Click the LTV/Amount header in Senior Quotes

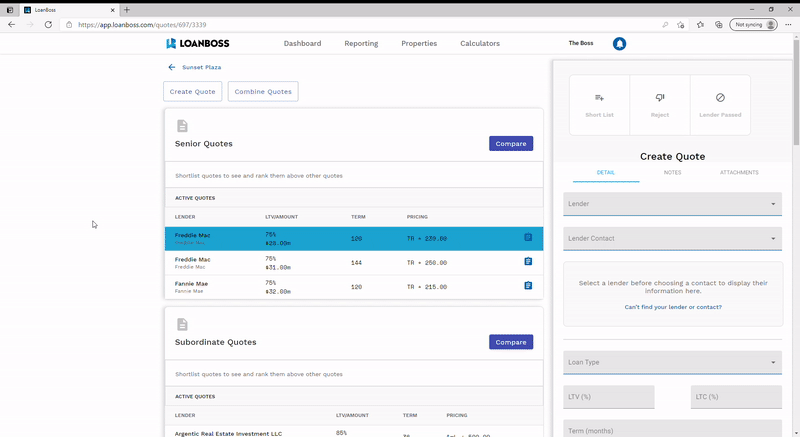[282, 217]
